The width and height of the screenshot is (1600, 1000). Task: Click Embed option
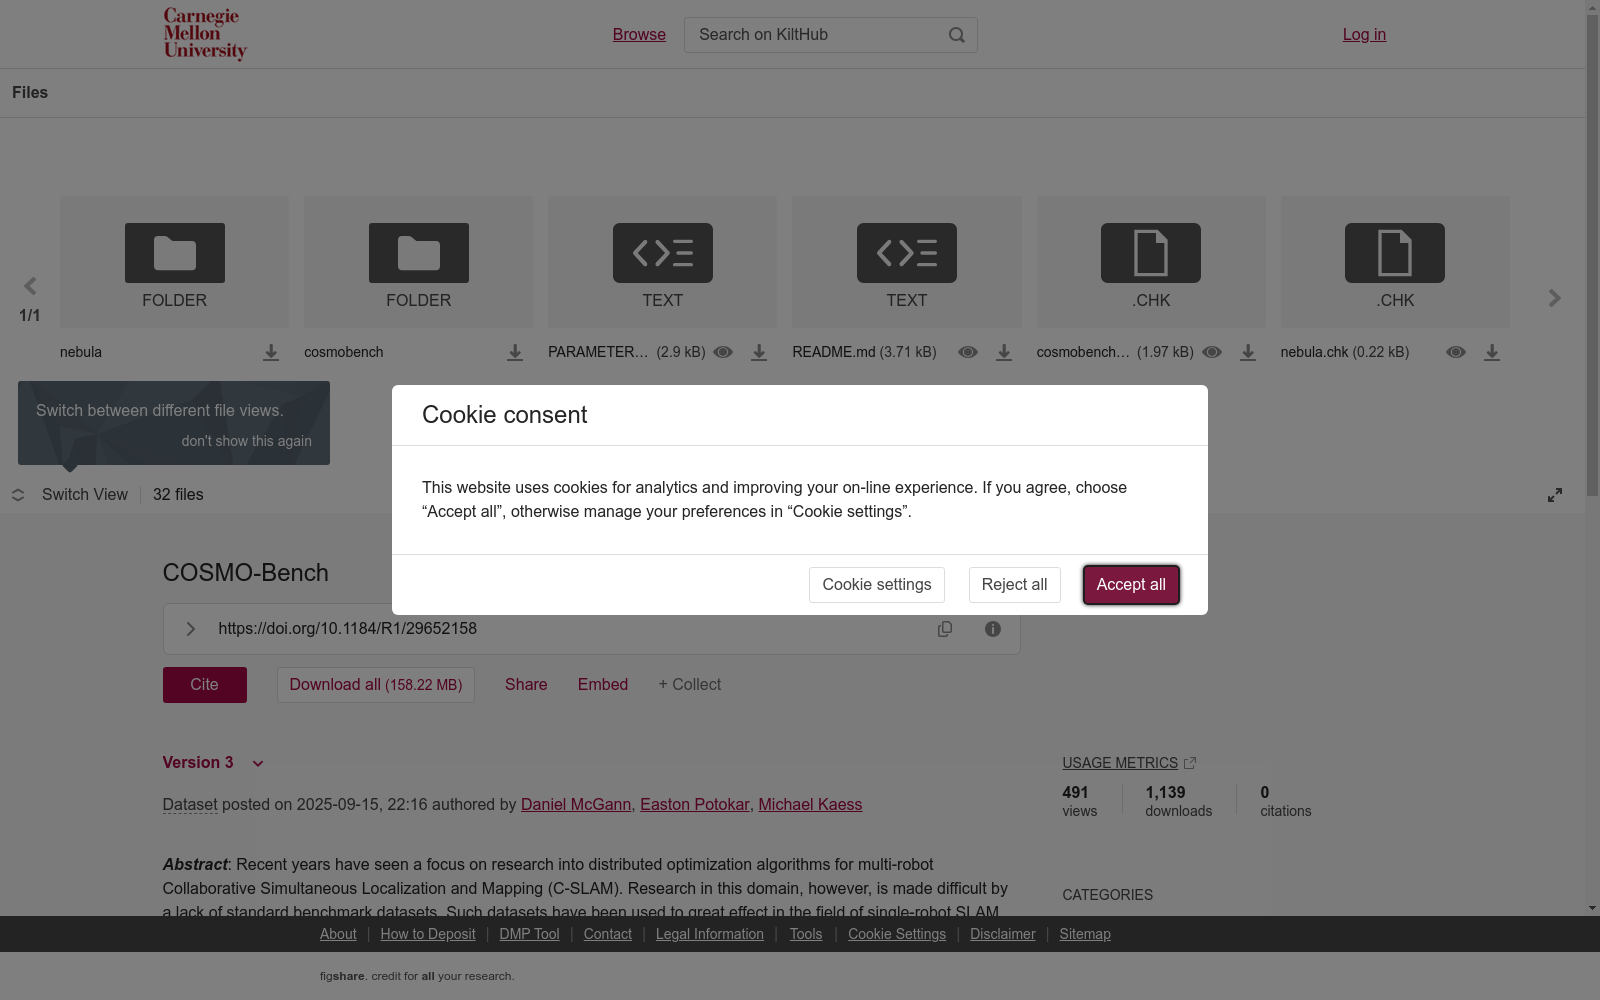[603, 685]
